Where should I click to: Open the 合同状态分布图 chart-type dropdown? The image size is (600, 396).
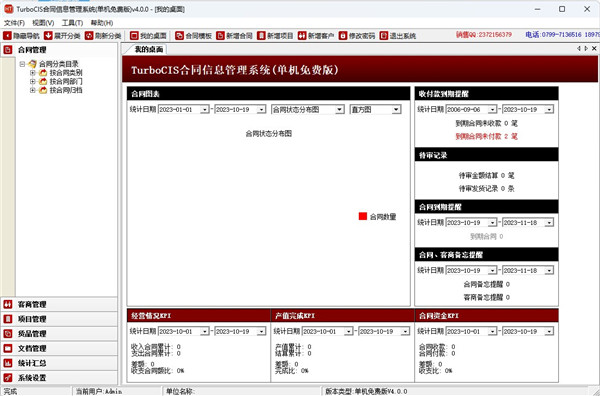click(x=339, y=110)
